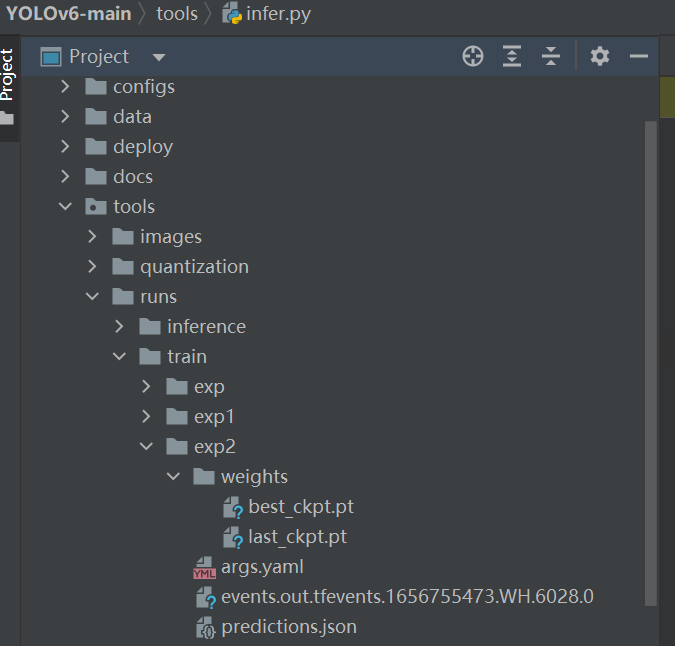Expand the docs folder chevron

coord(65,176)
